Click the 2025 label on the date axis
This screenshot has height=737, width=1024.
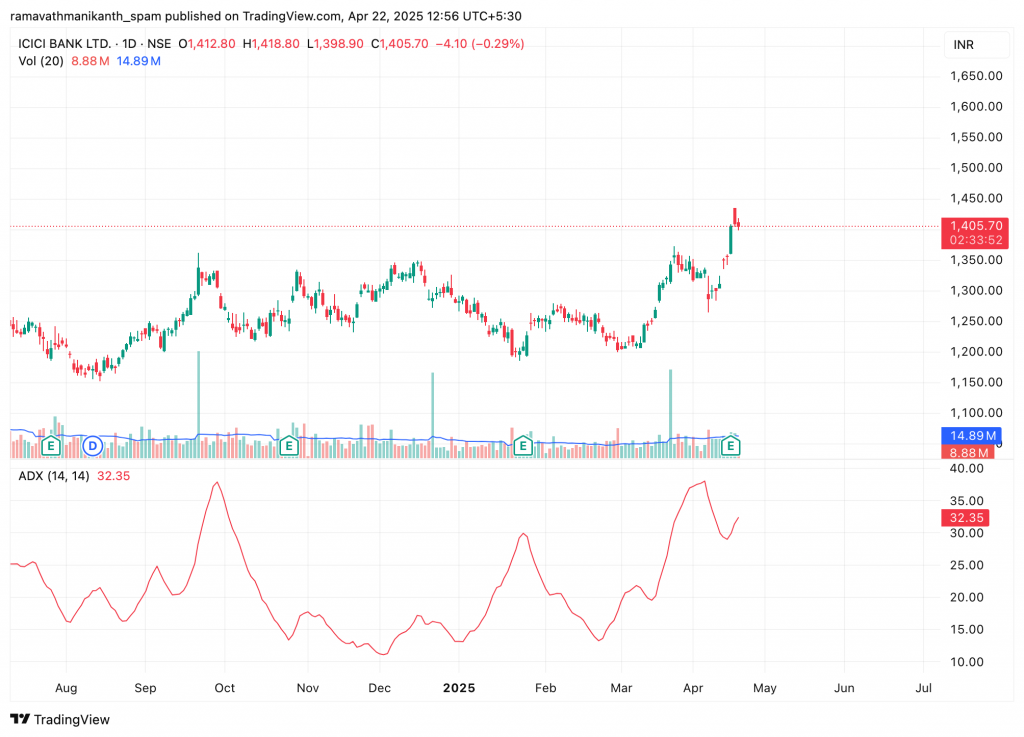click(x=459, y=689)
